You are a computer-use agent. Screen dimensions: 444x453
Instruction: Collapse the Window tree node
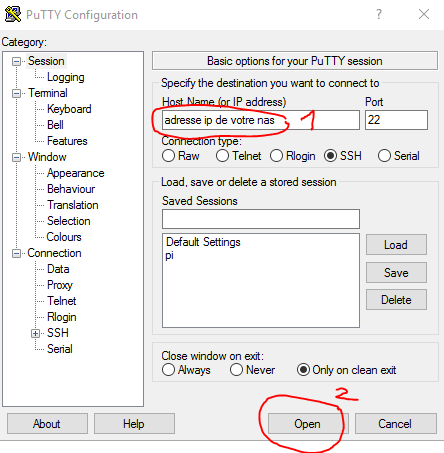tap(16, 157)
